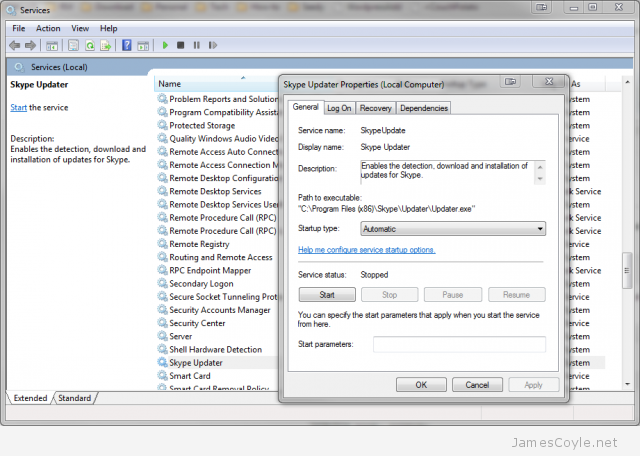
Task: Switch to the Extended view tab
Action: [x=30, y=398]
